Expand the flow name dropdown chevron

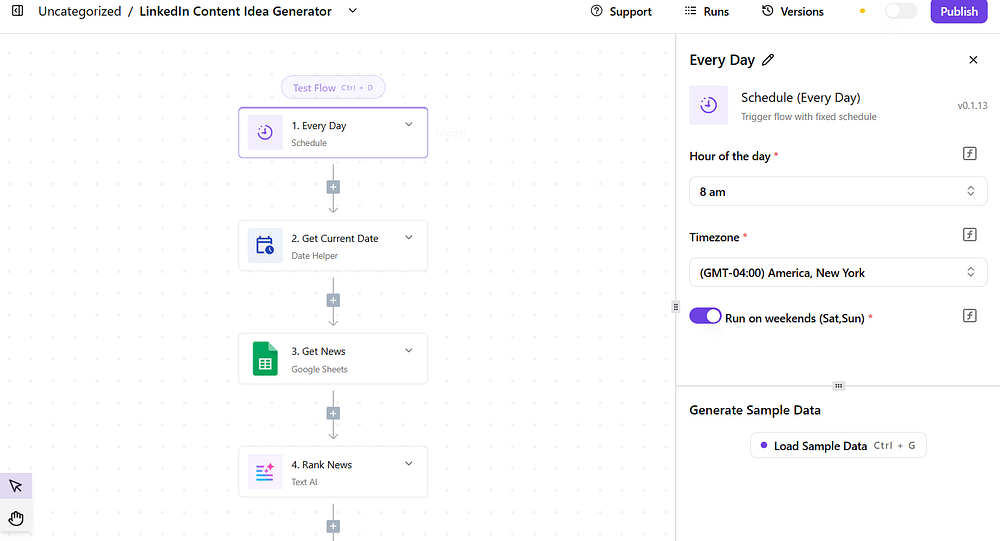coord(352,11)
